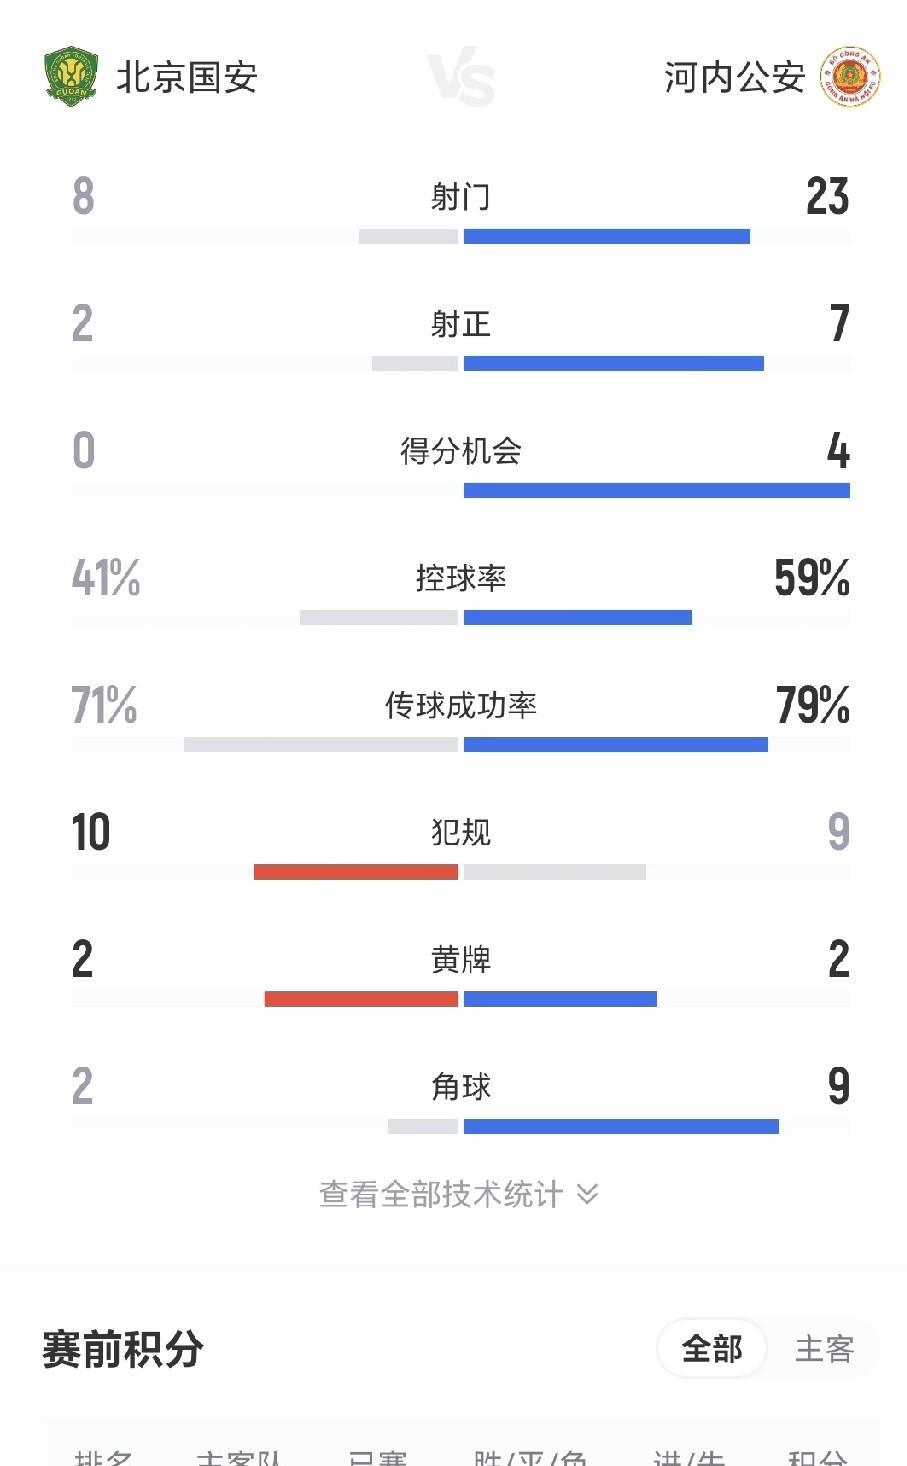Click the red 黄牌 bar
907x1466 pixels.
pyautogui.click(x=361, y=999)
